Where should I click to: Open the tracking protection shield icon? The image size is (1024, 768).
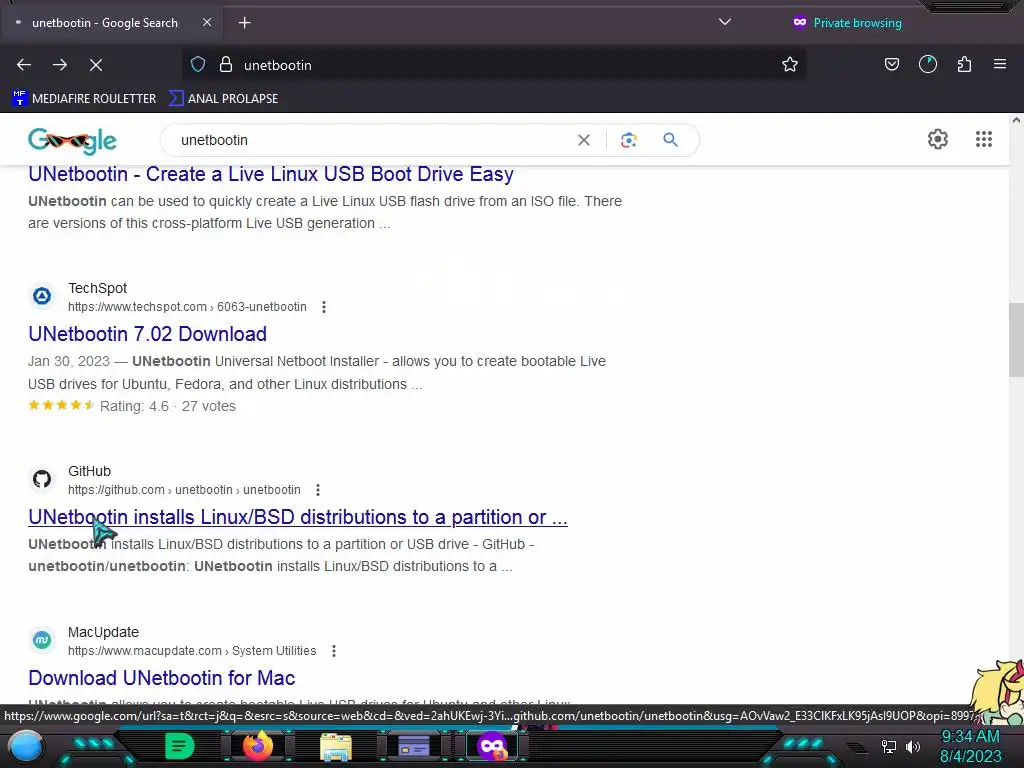198,65
